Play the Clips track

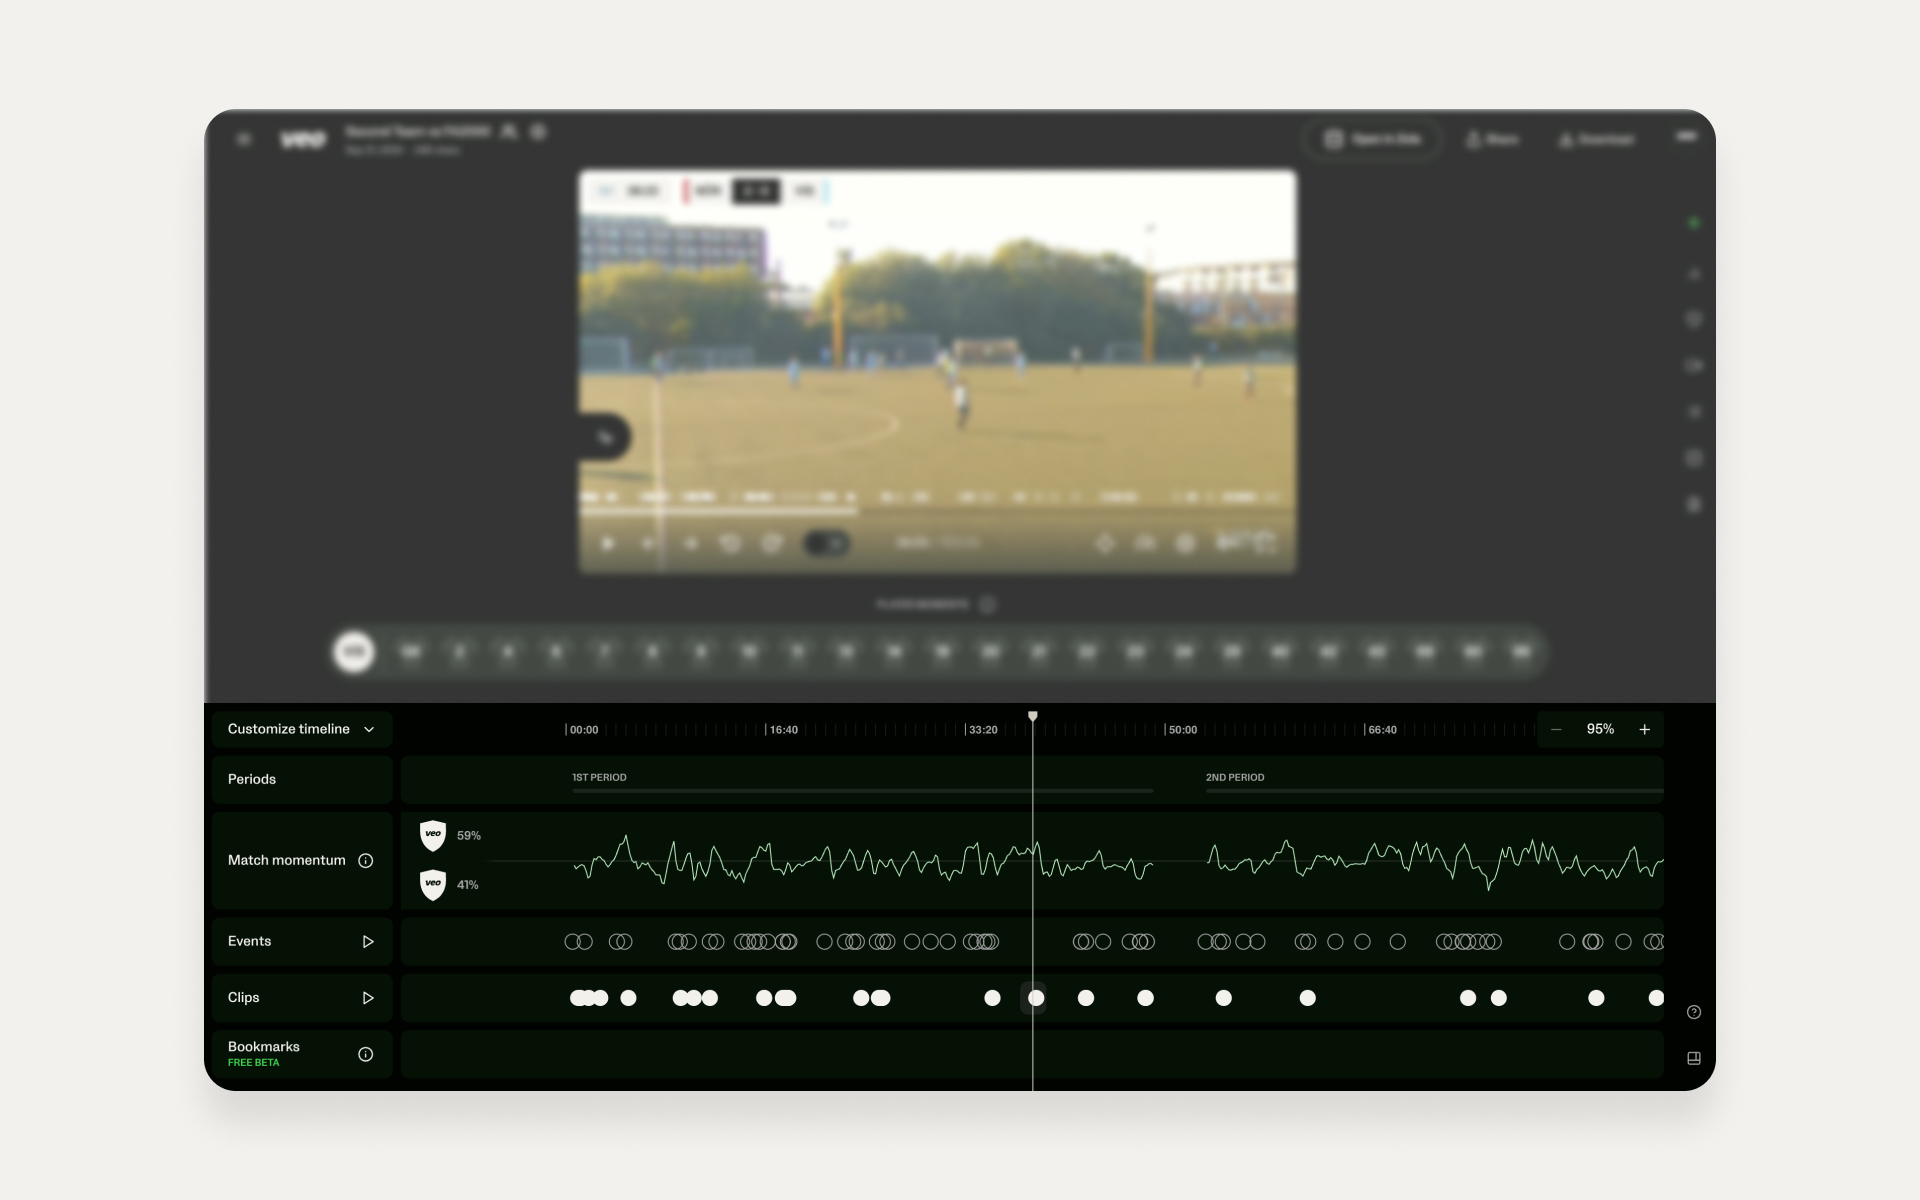click(x=368, y=998)
